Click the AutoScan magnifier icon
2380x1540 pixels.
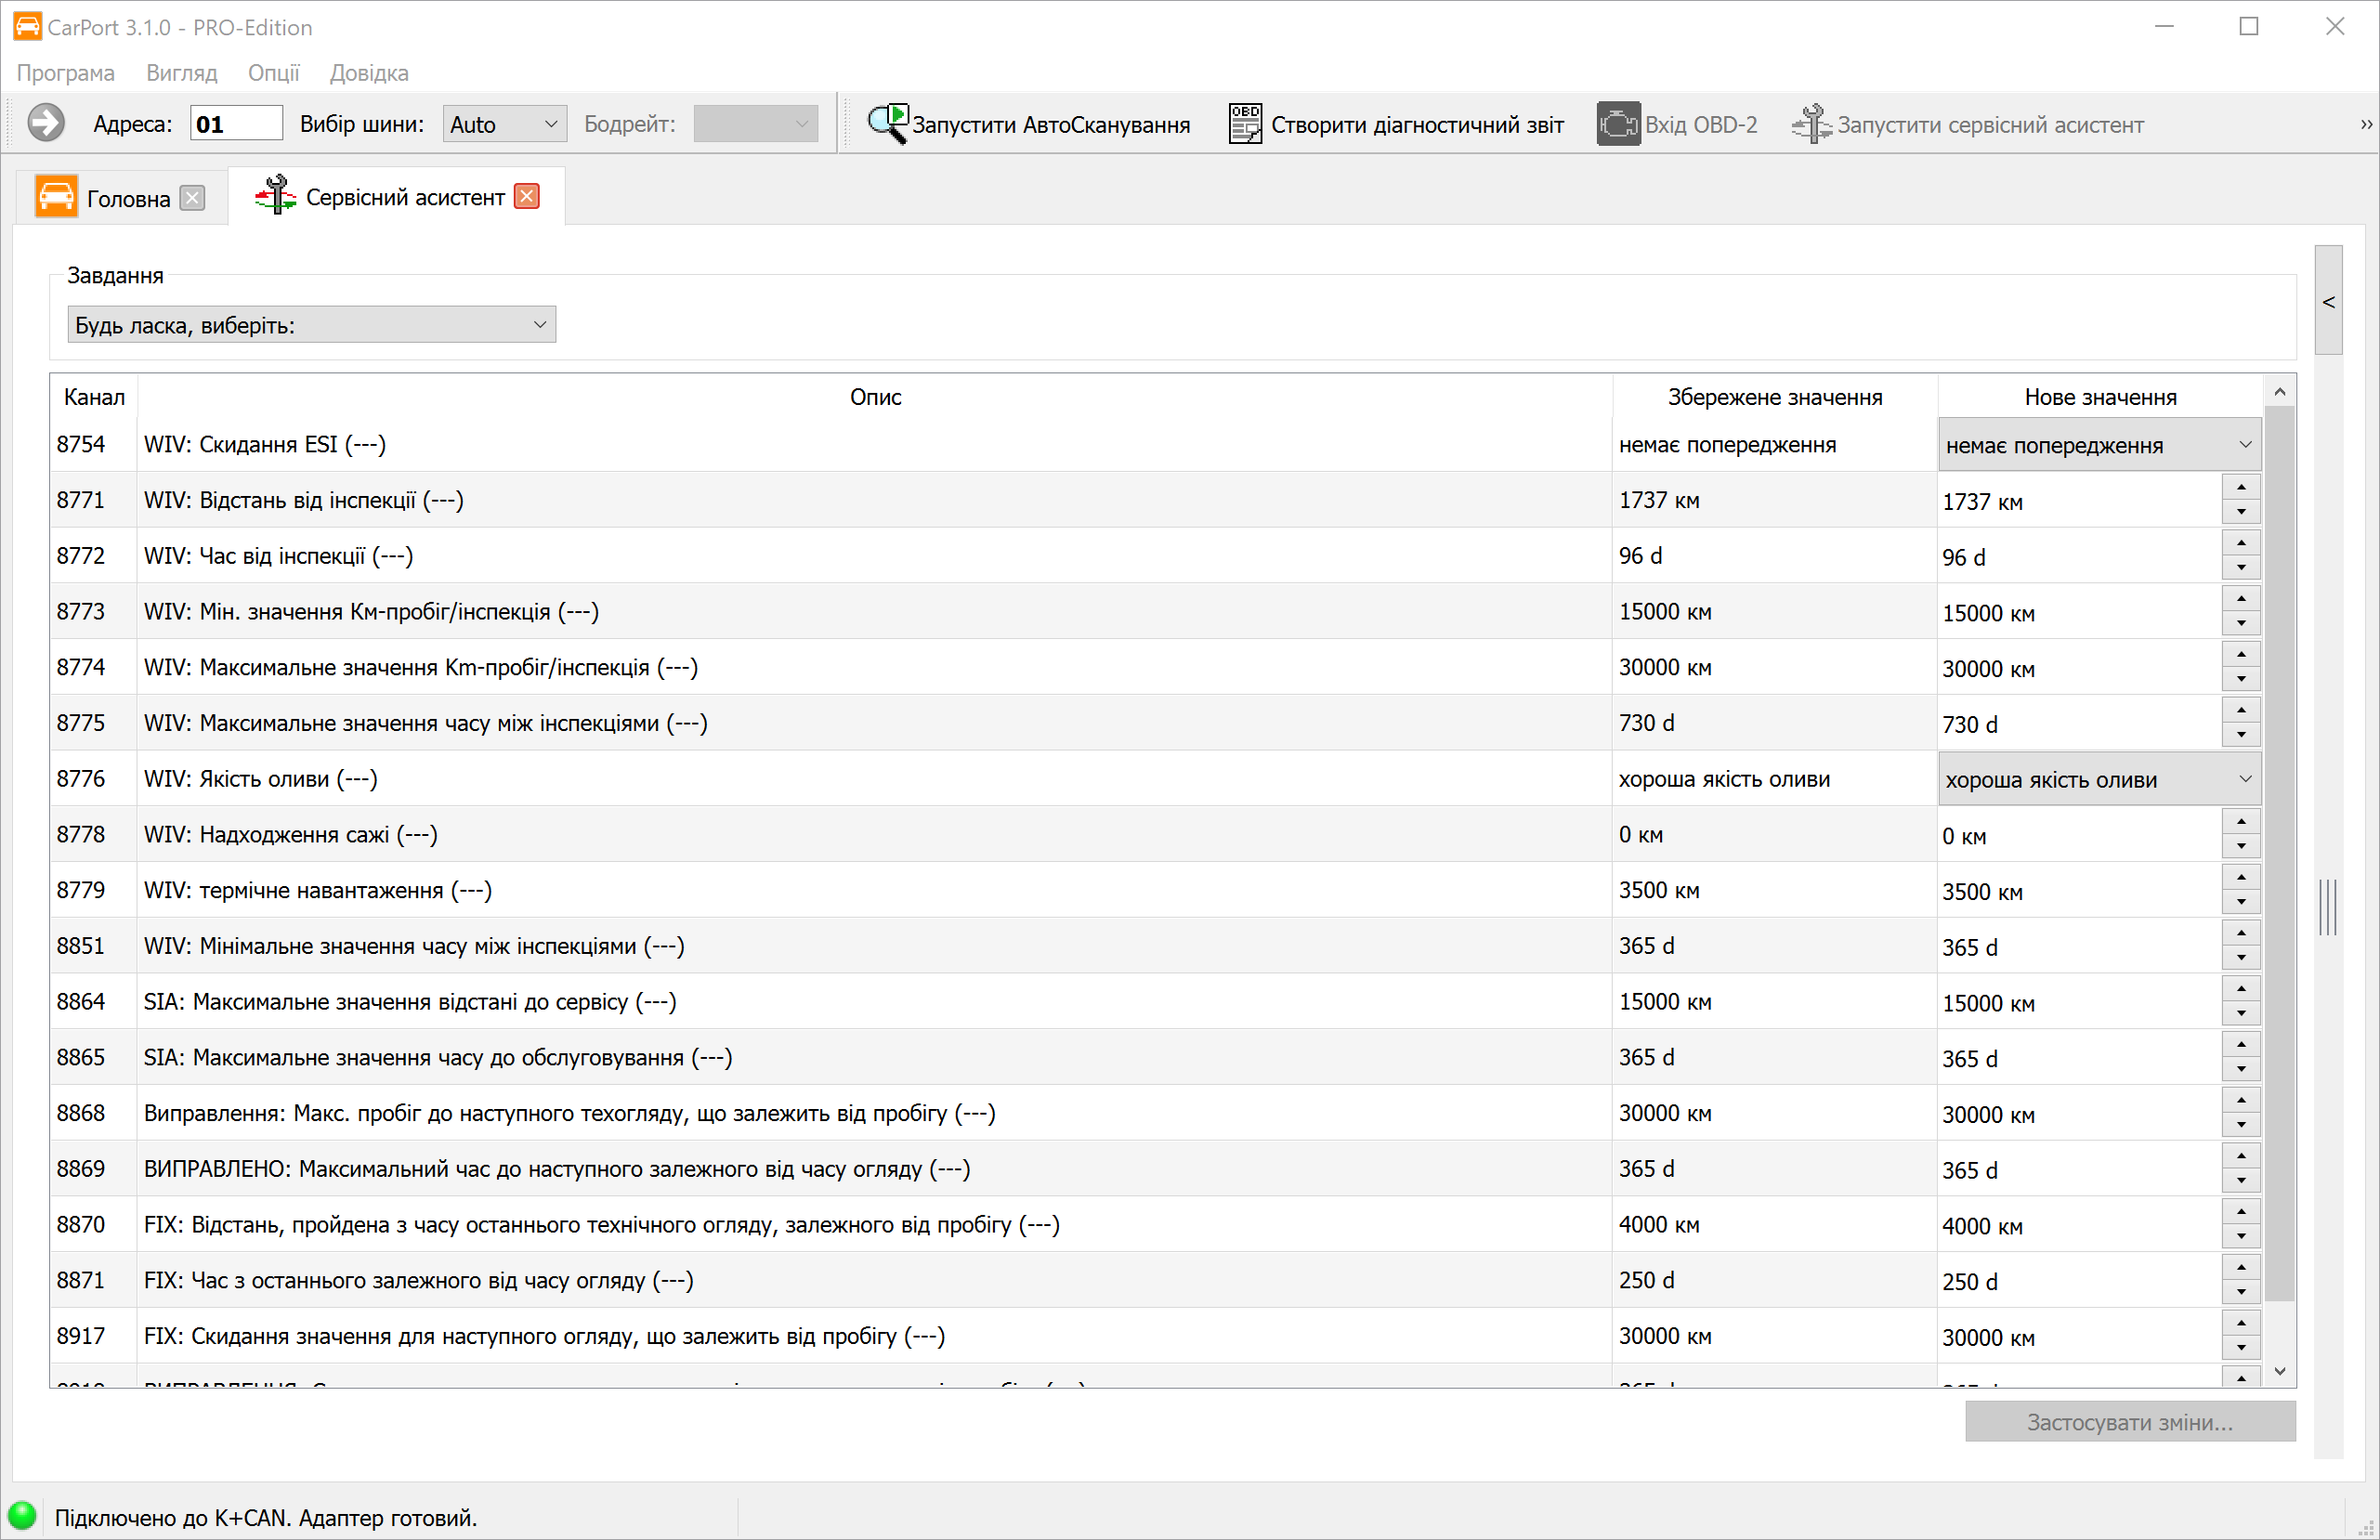tap(887, 124)
